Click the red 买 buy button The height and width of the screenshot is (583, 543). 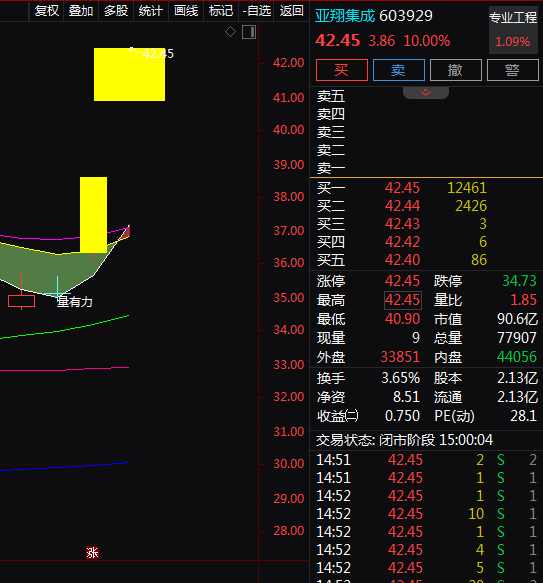[x=342, y=70]
